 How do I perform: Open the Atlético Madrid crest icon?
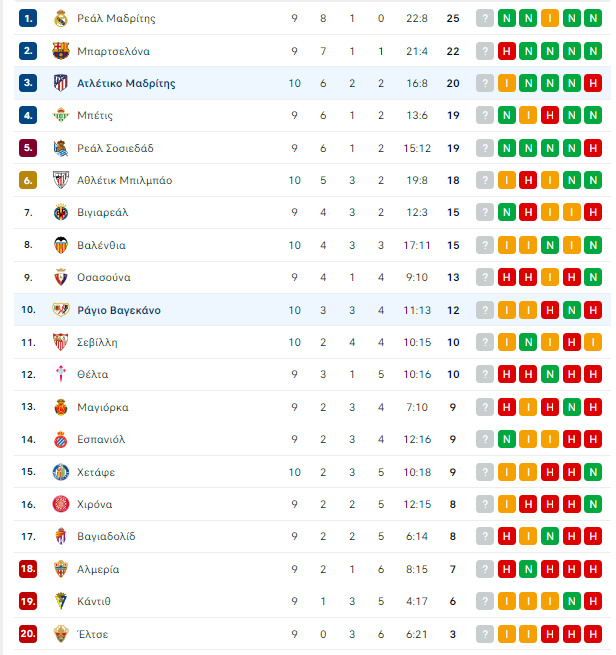(x=61, y=83)
